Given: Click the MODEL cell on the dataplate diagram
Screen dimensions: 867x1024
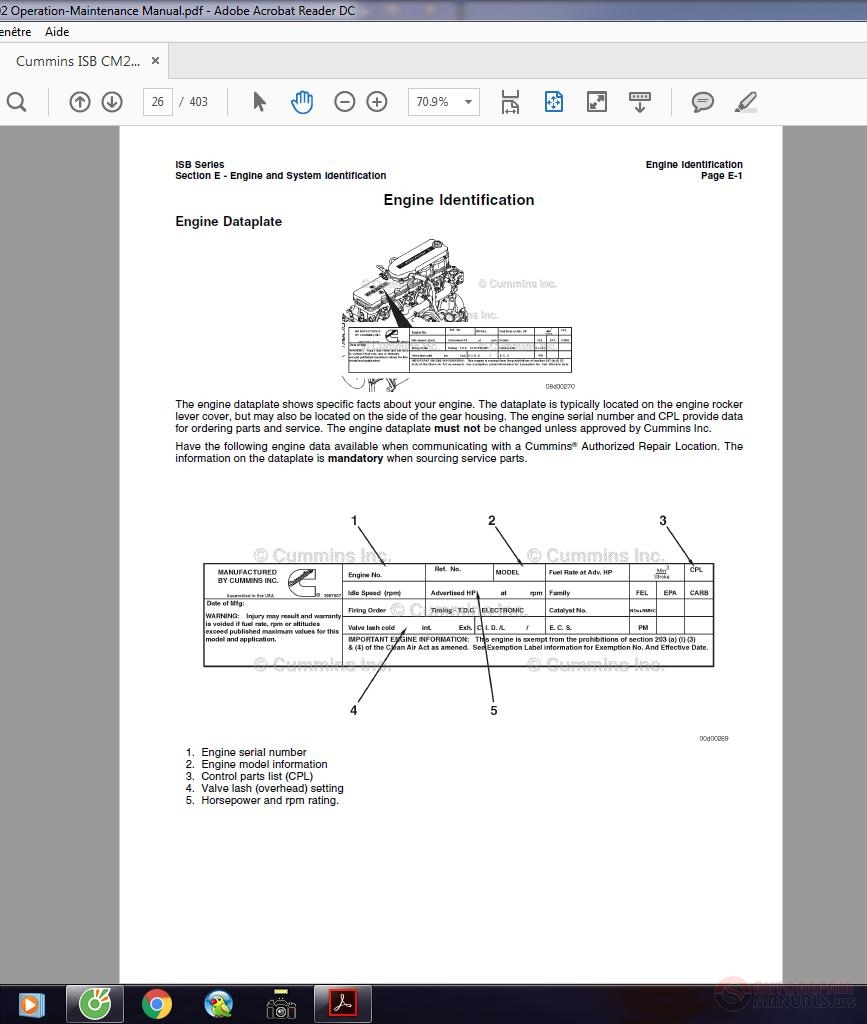Looking at the screenshot, I should 519,573.
